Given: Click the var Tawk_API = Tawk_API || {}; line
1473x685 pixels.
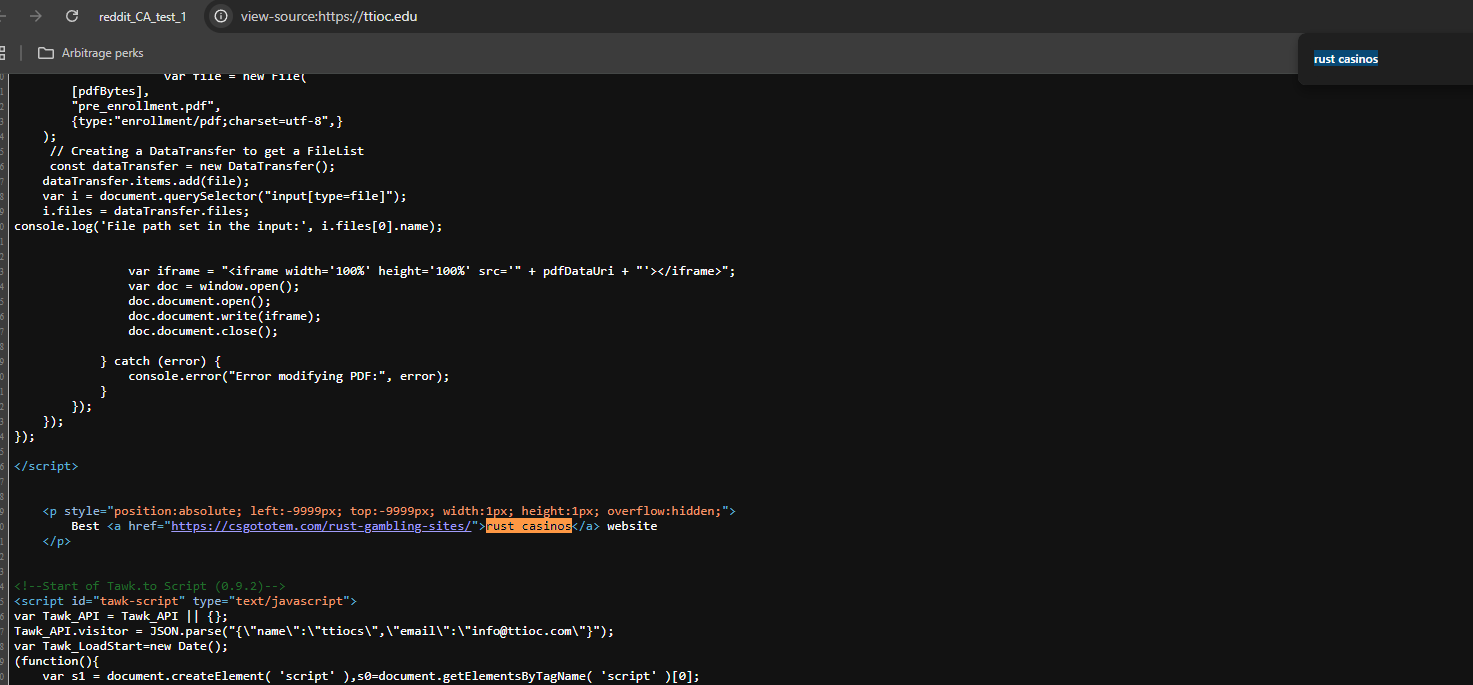Looking at the screenshot, I should 121,616.
